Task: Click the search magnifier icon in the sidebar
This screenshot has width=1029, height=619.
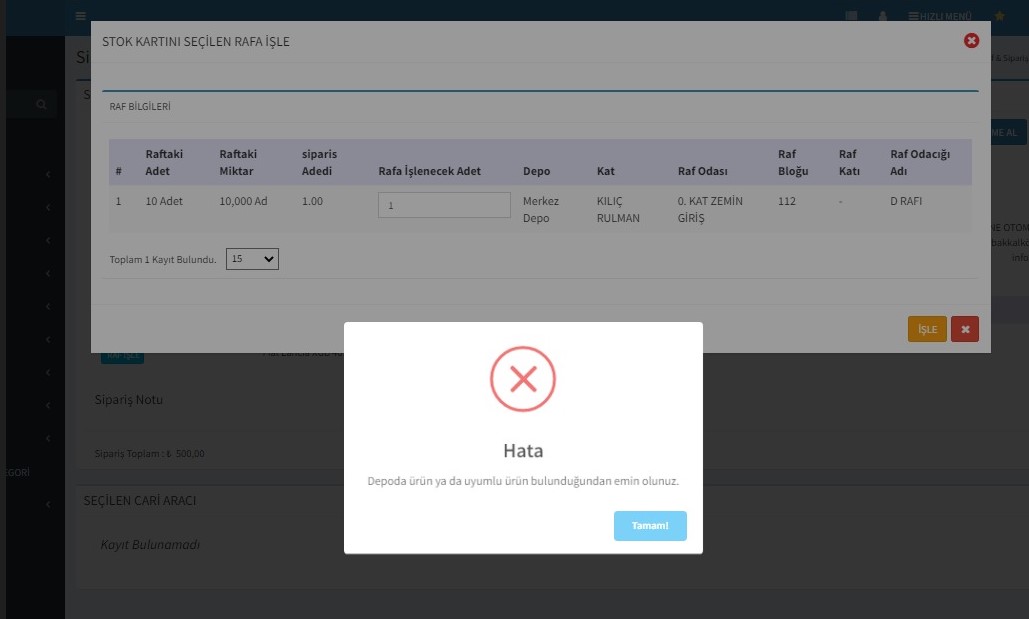Action: pyautogui.click(x=41, y=104)
